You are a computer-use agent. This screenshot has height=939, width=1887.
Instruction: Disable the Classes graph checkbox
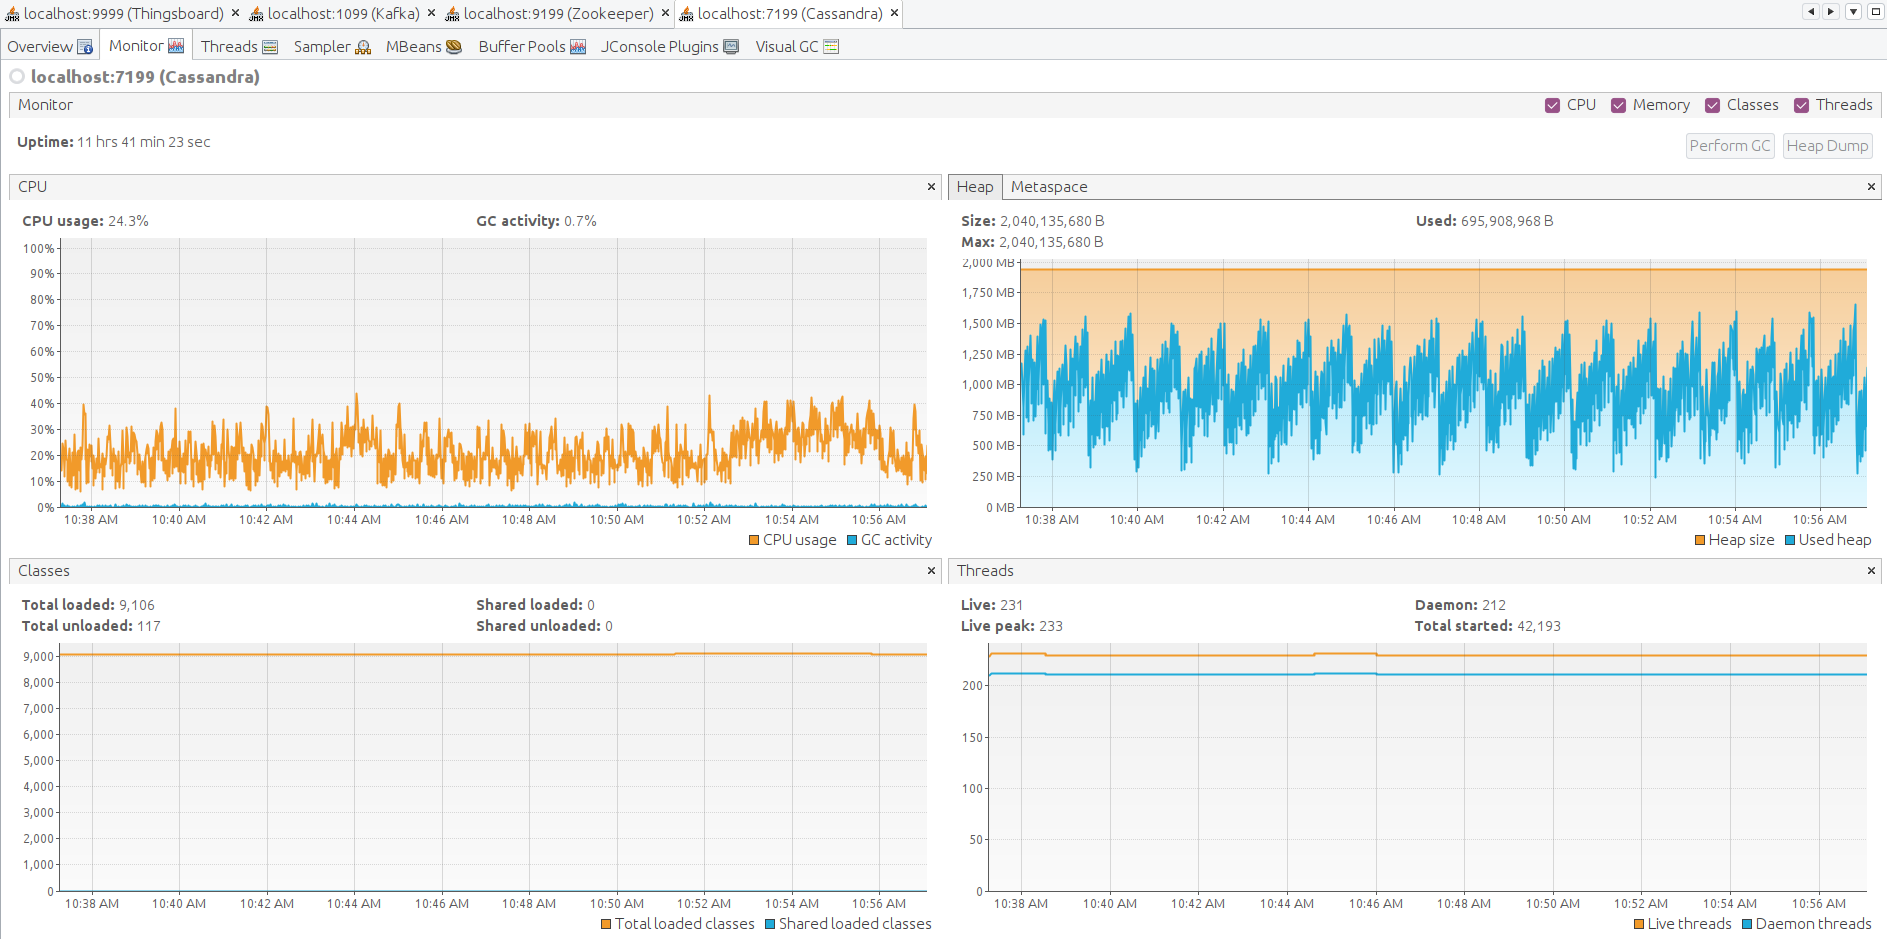[1712, 105]
